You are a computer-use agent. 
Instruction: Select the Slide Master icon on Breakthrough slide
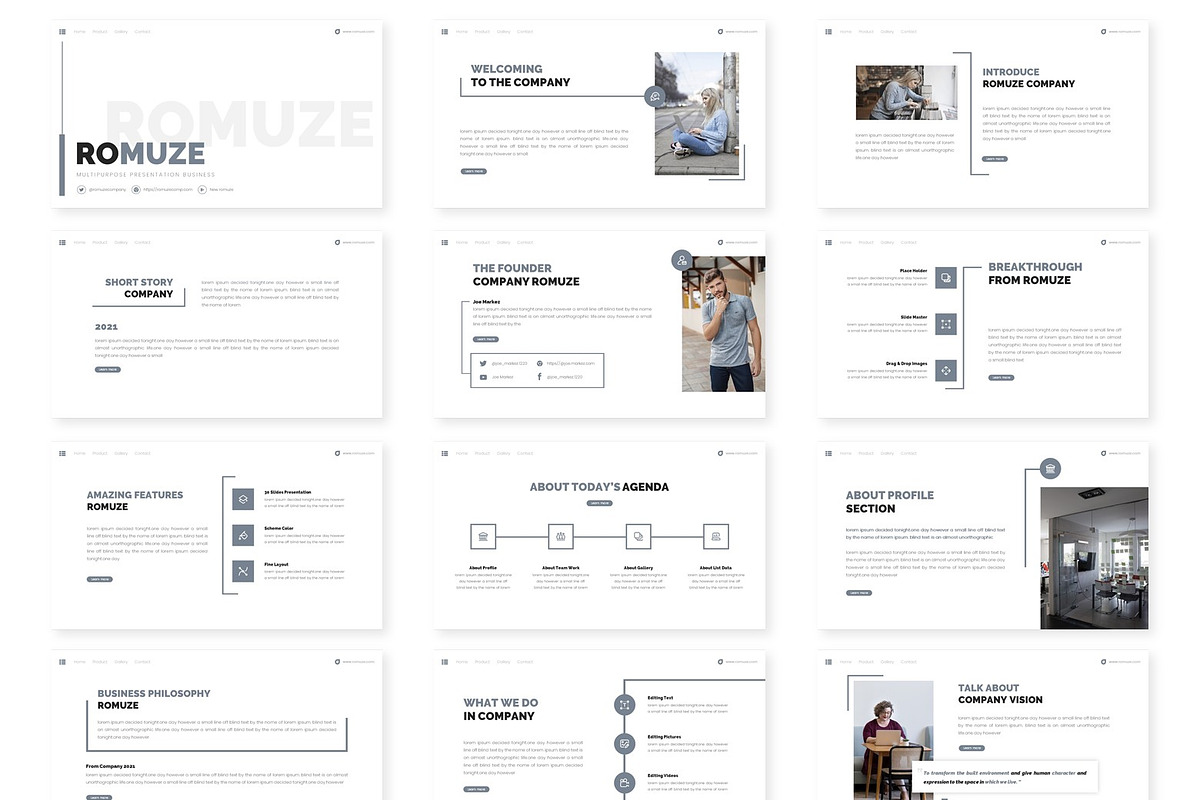946,324
